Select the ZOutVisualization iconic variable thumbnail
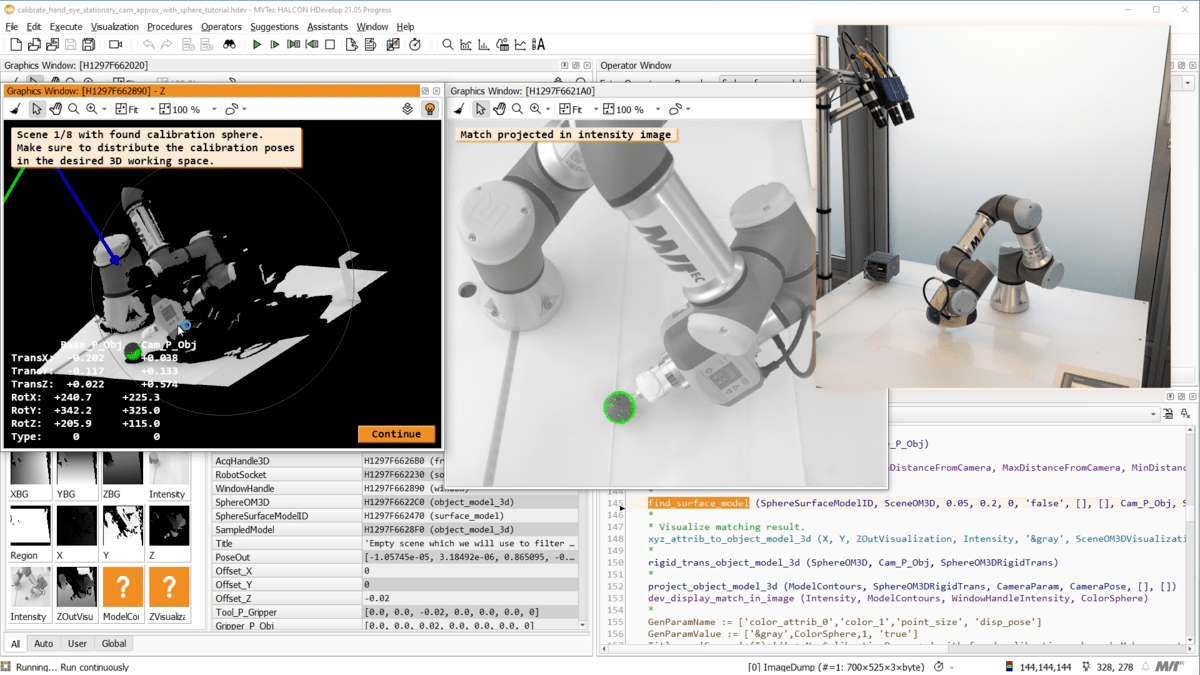The height and width of the screenshot is (675, 1200). (x=76, y=594)
